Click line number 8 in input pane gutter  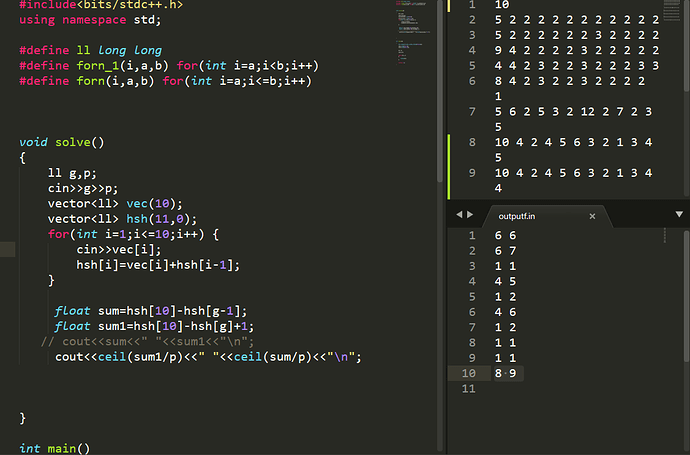pos(472,142)
